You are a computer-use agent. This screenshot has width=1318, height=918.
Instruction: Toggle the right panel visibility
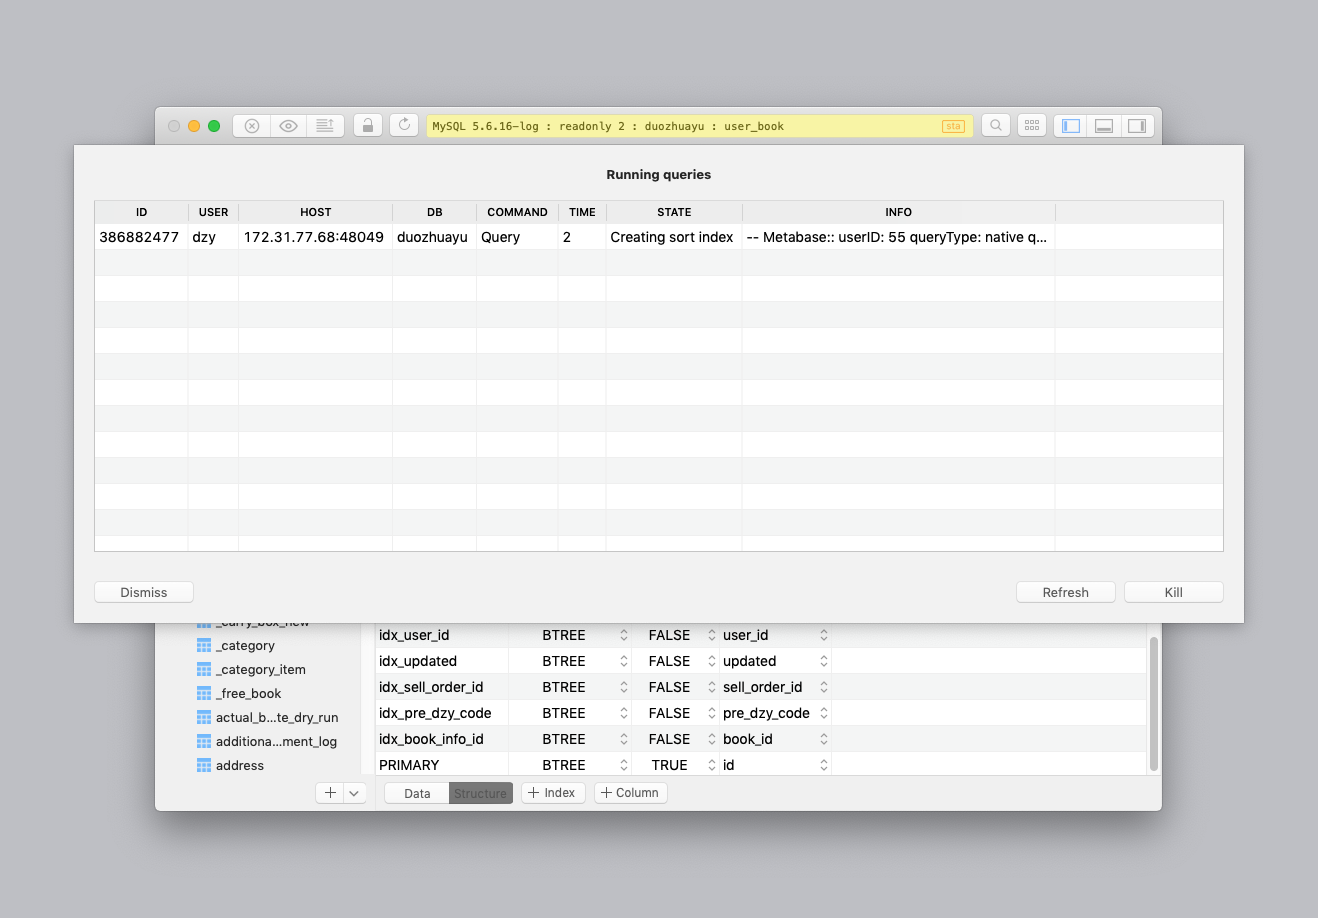tap(1137, 125)
